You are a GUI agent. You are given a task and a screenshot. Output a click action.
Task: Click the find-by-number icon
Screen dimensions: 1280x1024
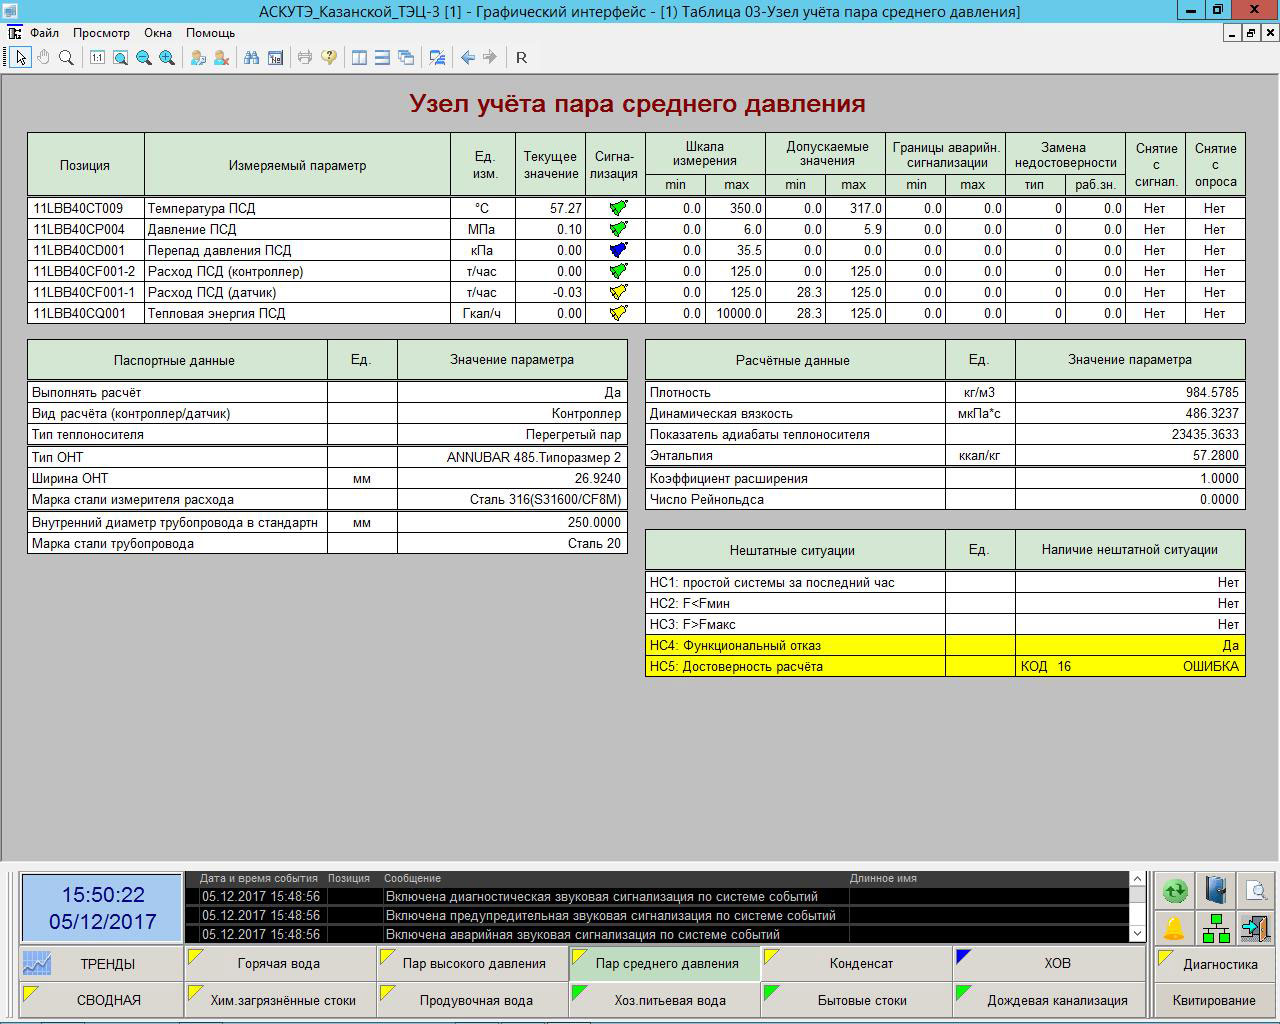275,57
